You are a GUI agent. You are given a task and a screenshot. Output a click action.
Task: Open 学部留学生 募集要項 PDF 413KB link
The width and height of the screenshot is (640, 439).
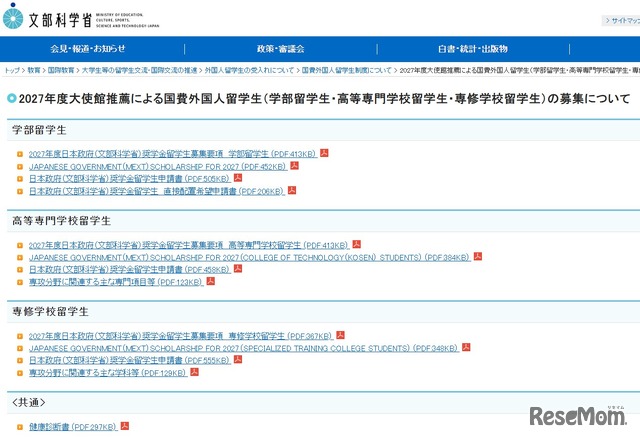point(173,154)
